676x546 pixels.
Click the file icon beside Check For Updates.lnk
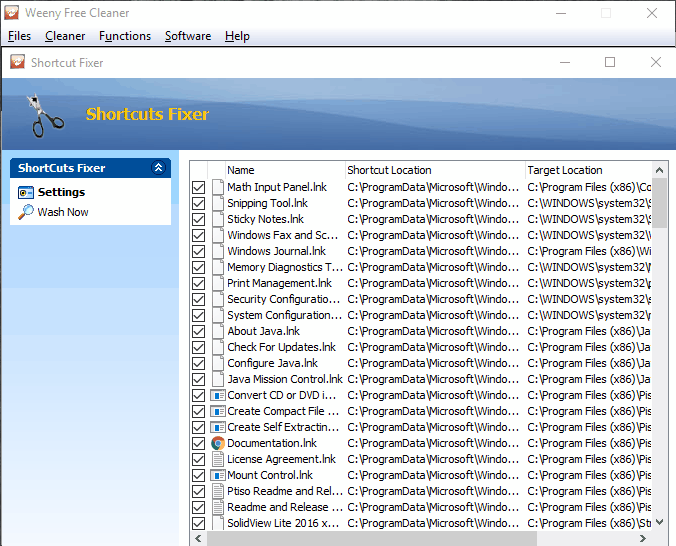point(218,347)
